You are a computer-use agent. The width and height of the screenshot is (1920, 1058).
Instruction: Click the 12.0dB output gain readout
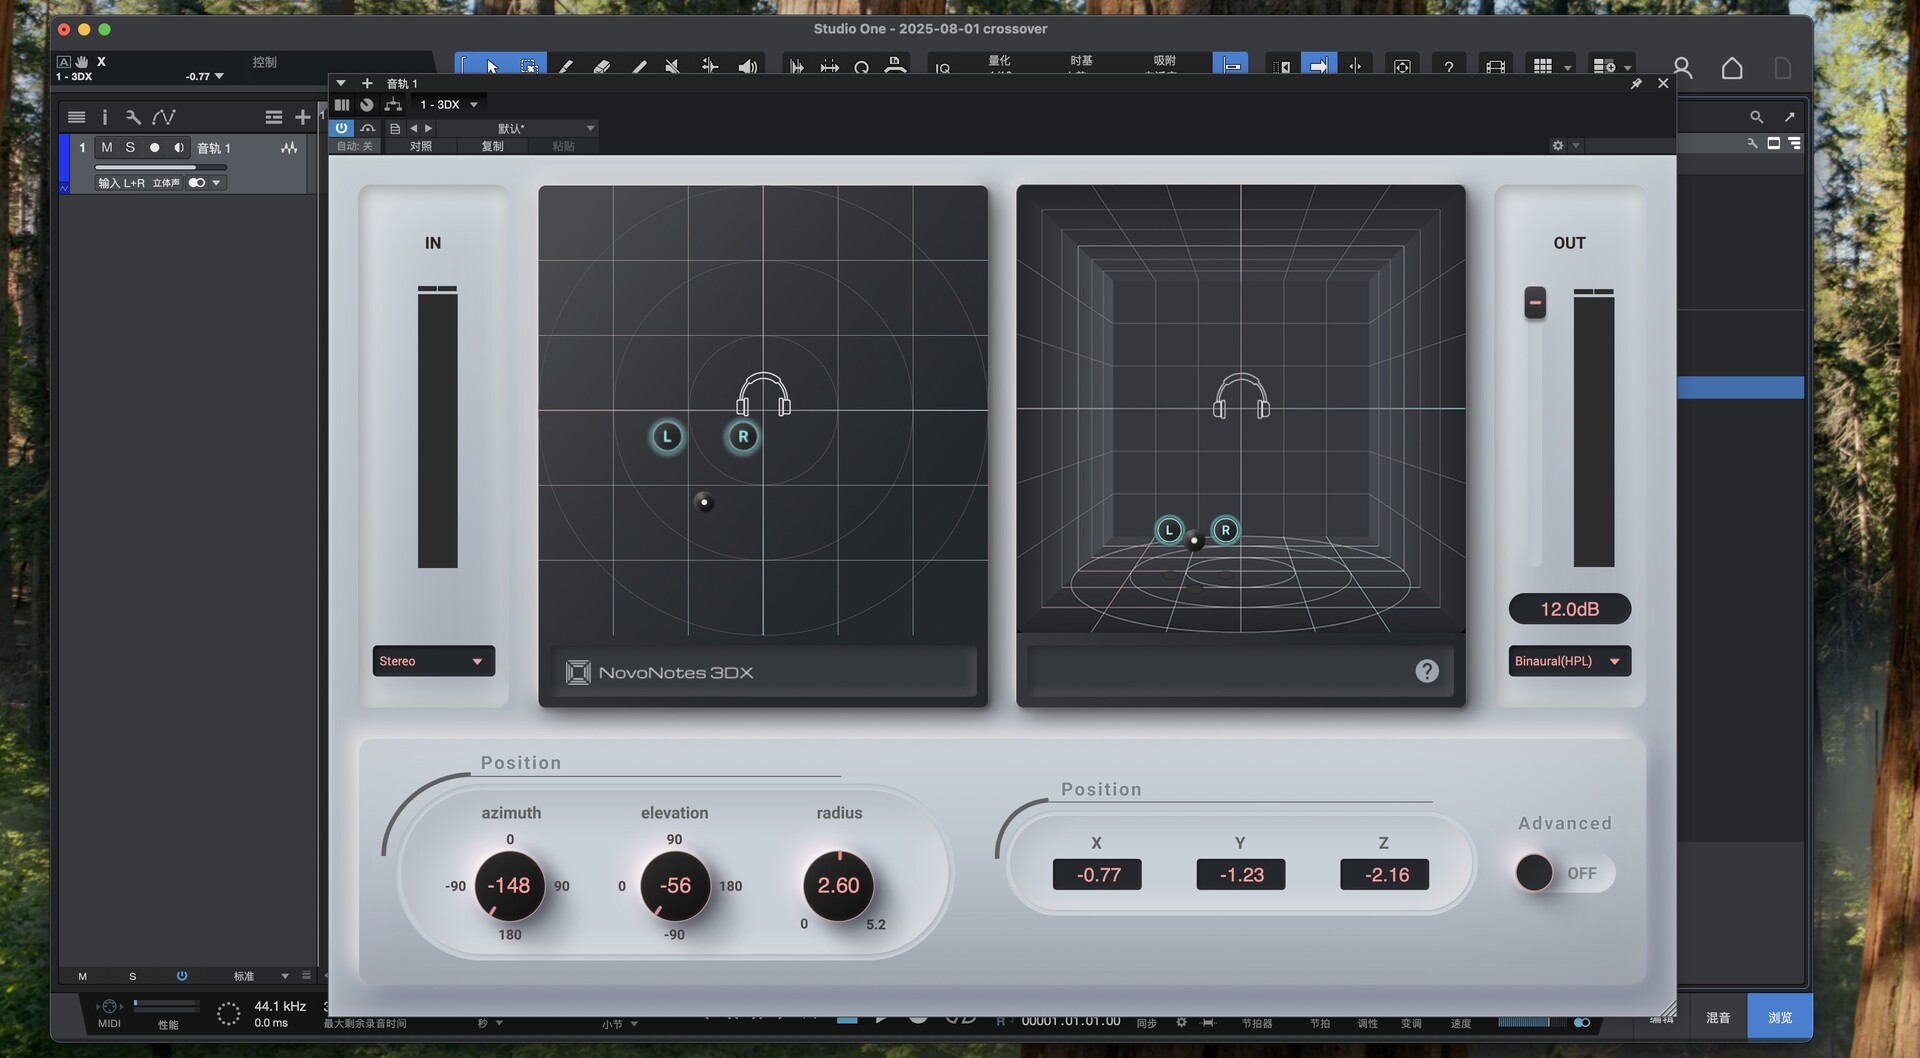(1569, 609)
